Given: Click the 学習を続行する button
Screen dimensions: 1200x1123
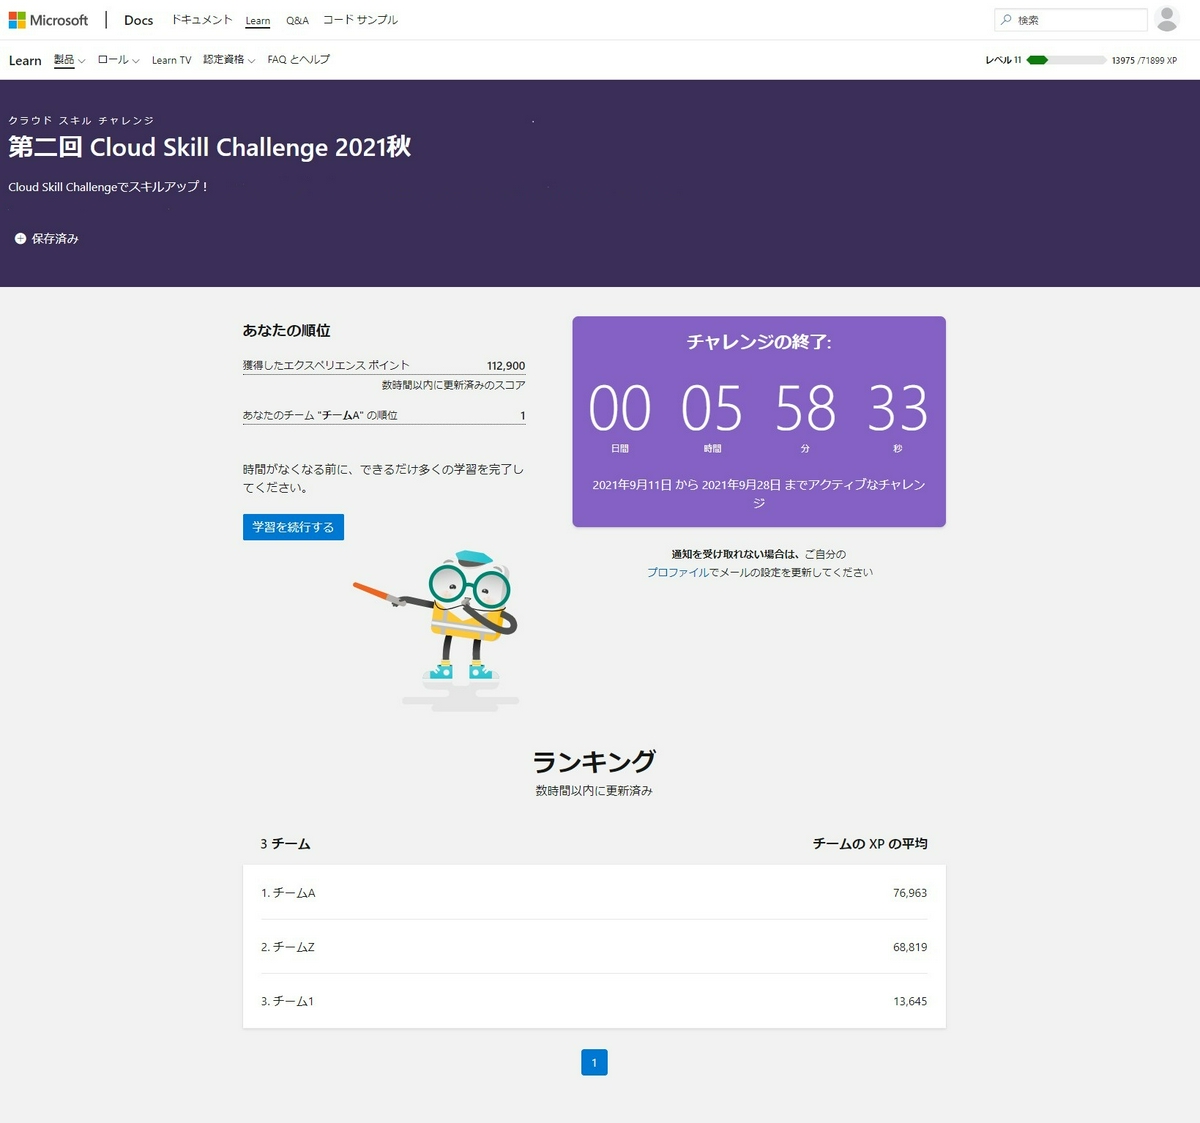Looking at the screenshot, I should [x=293, y=527].
